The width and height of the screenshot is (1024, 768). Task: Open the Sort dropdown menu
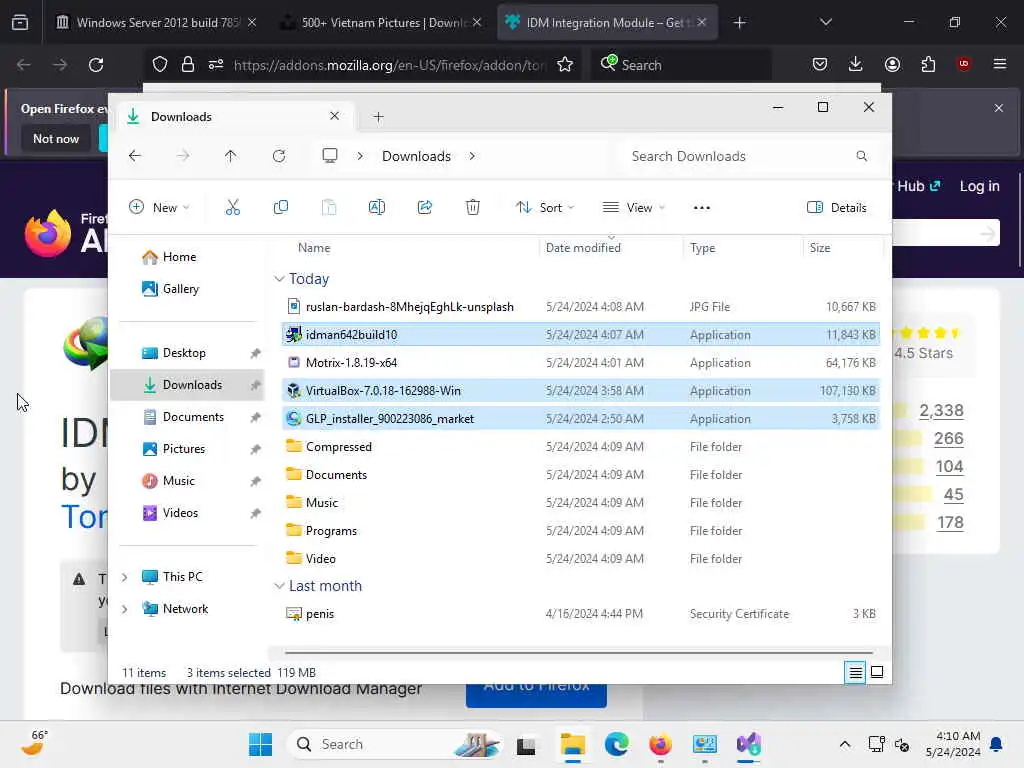tap(545, 208)
